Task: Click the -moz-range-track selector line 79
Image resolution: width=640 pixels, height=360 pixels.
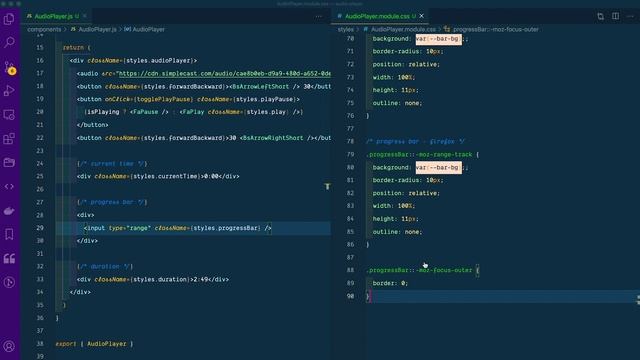Action: (422, 155)
